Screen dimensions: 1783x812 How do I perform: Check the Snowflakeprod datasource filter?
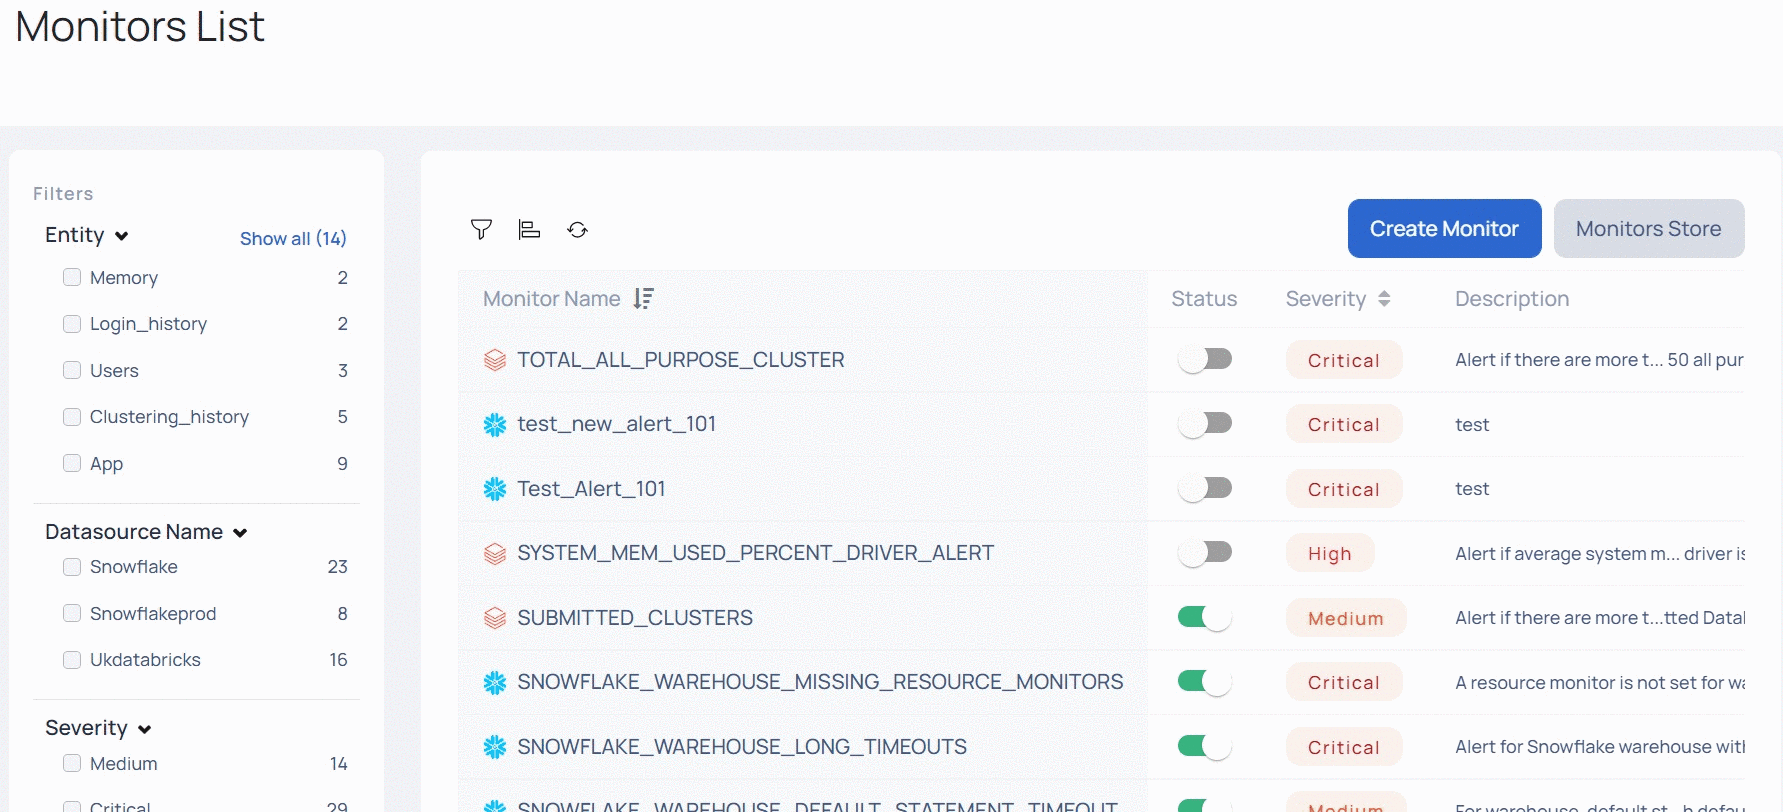72,613
